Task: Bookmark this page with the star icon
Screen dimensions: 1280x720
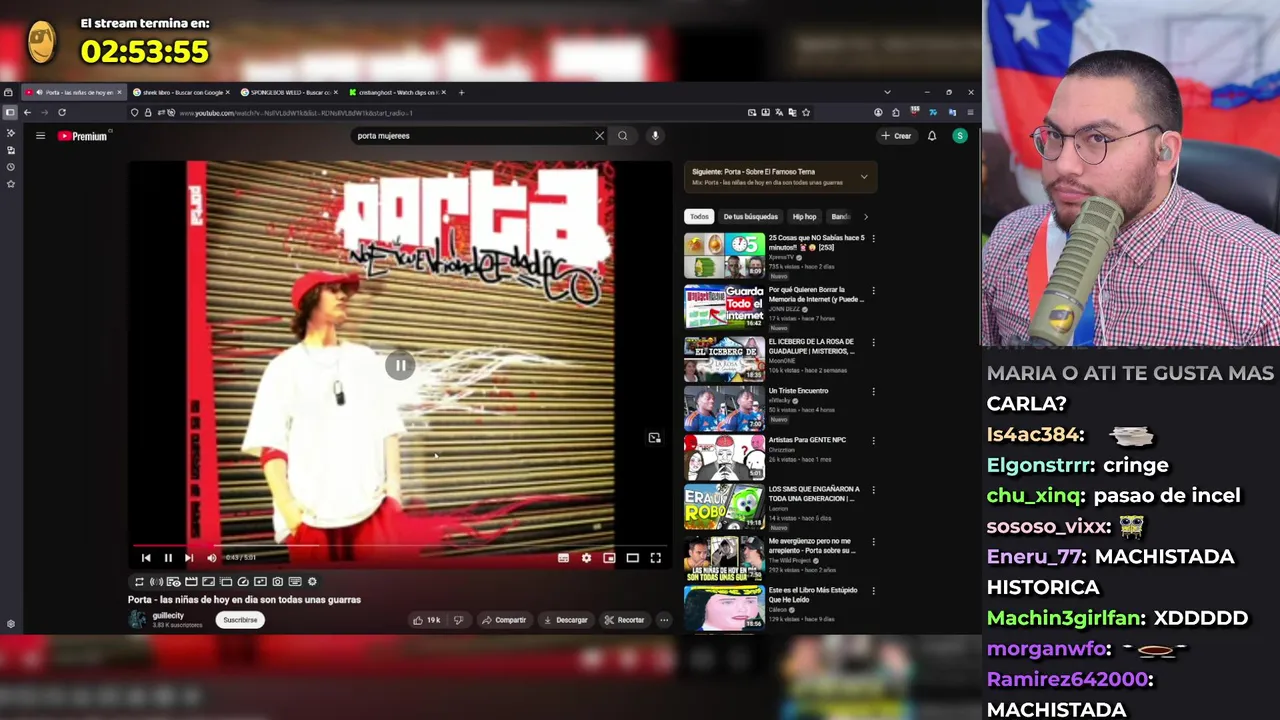Action: (806, 113)
